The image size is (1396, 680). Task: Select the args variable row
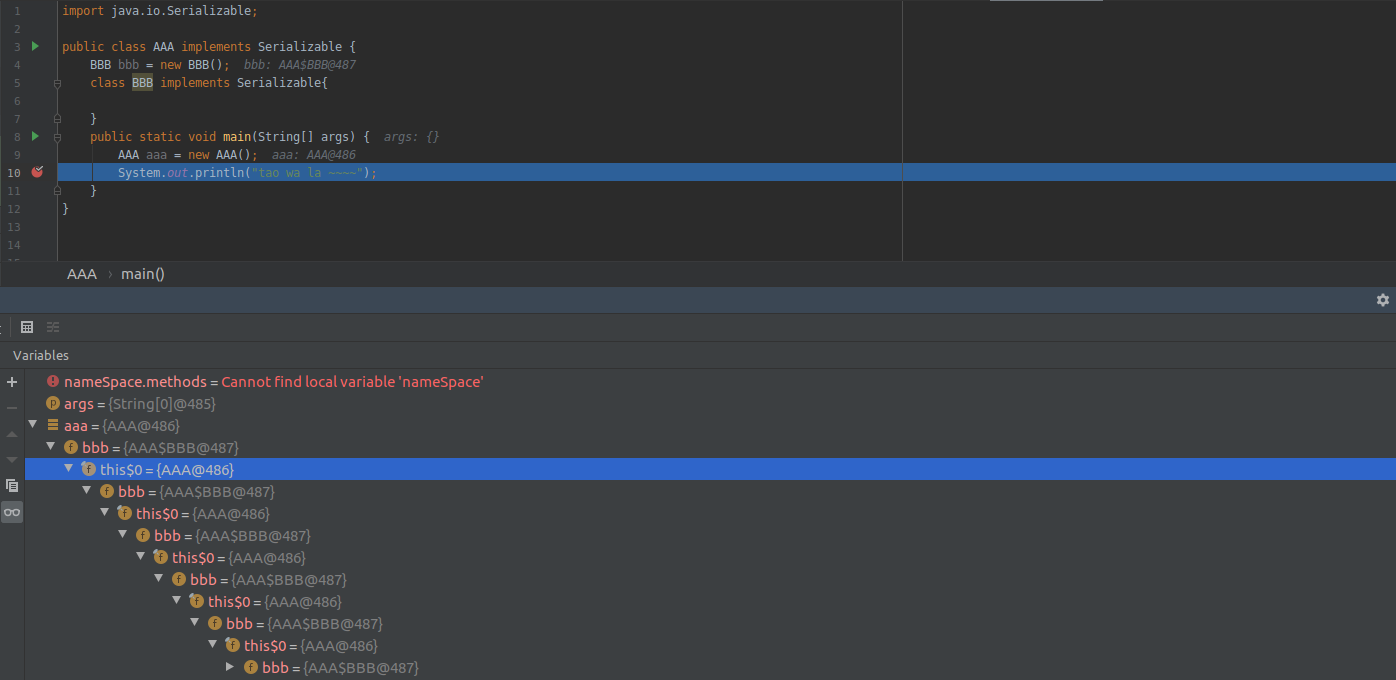pos(140,404)
